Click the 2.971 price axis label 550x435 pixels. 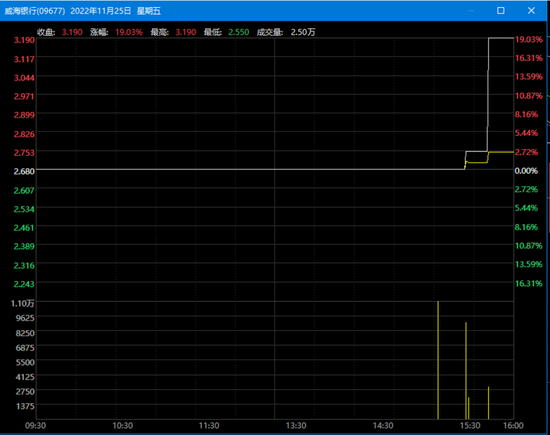[x=24, y=96]
